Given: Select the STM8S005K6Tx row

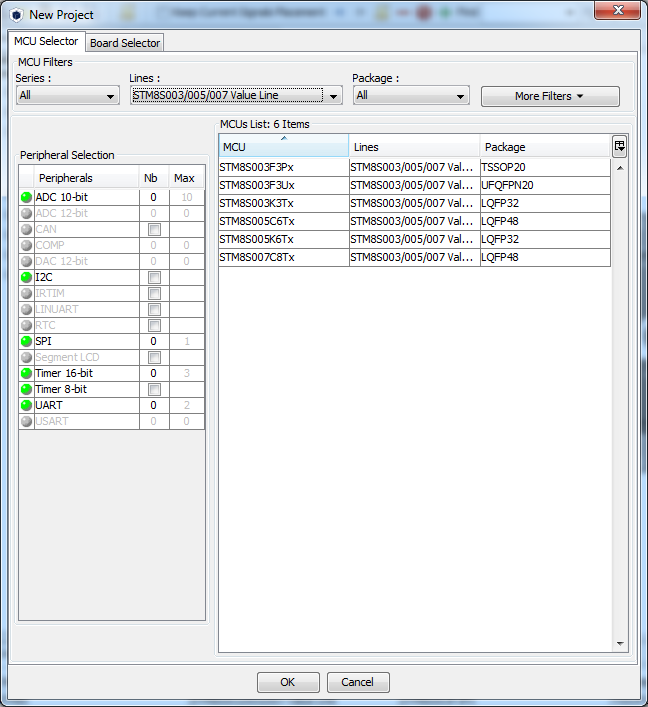Looking at the screenshot, I should click(414, 239).
